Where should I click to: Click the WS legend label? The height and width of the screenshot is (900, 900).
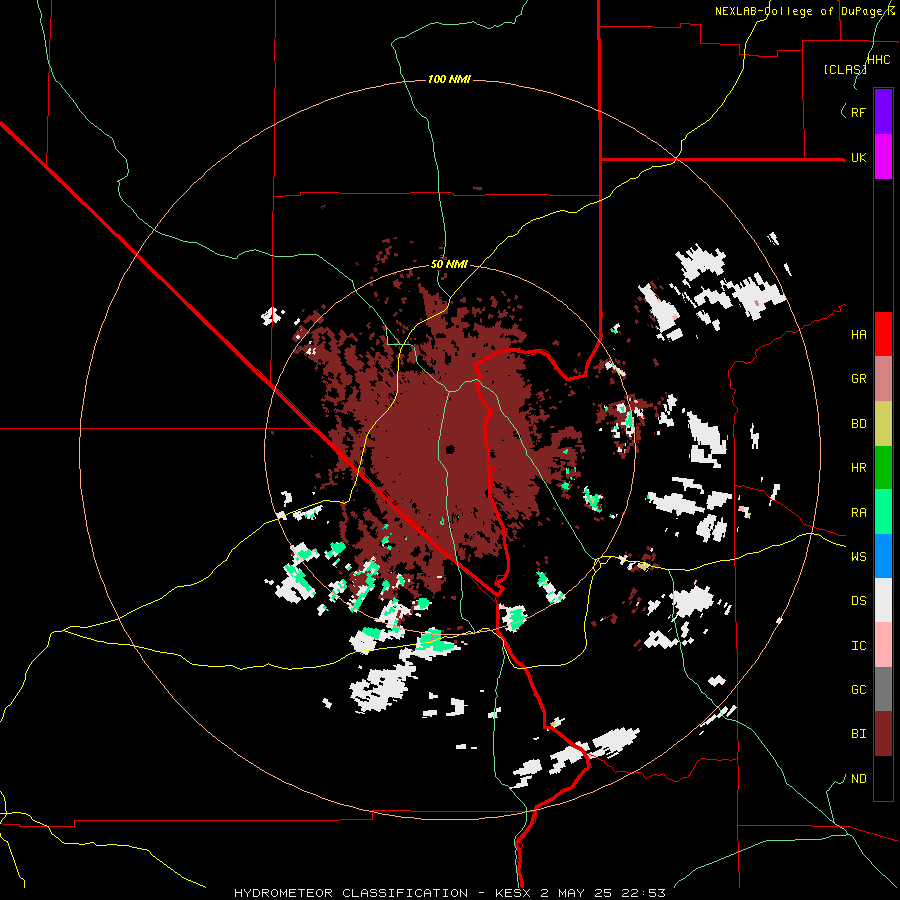(859, 557)
